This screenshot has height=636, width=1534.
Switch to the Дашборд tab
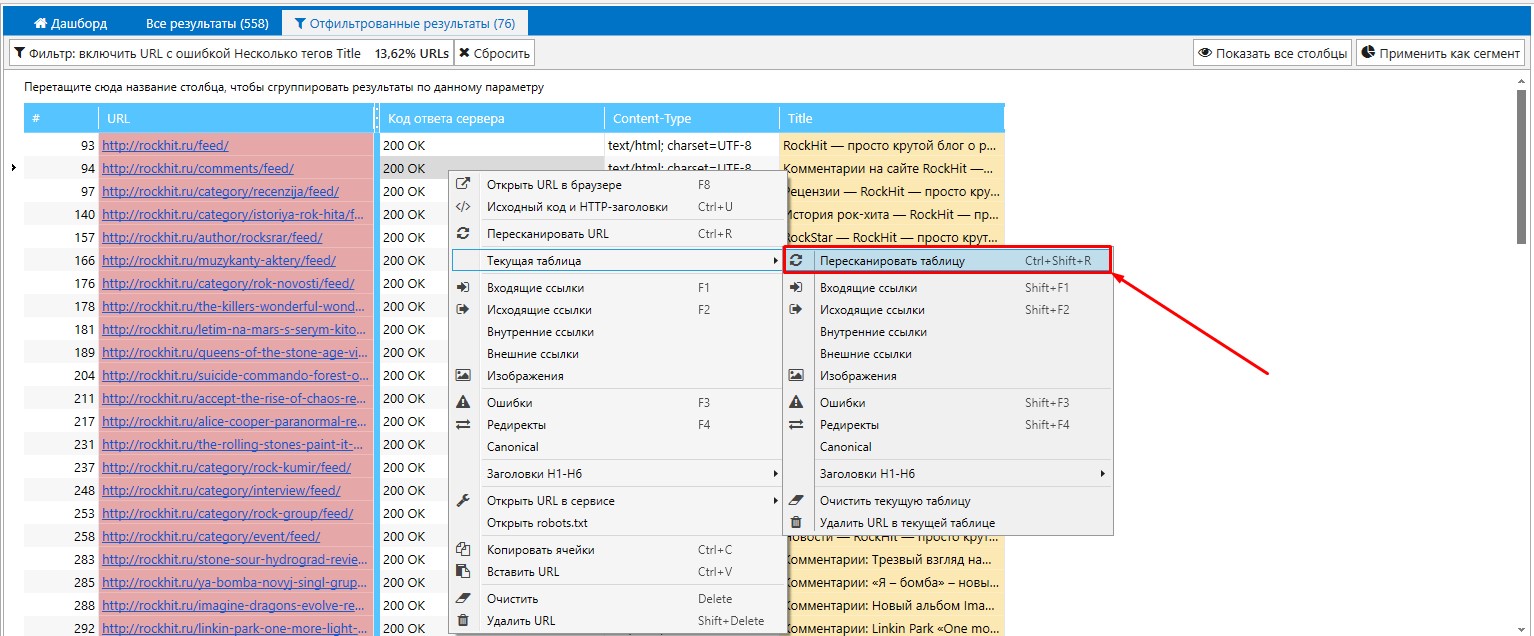point(70,23)
